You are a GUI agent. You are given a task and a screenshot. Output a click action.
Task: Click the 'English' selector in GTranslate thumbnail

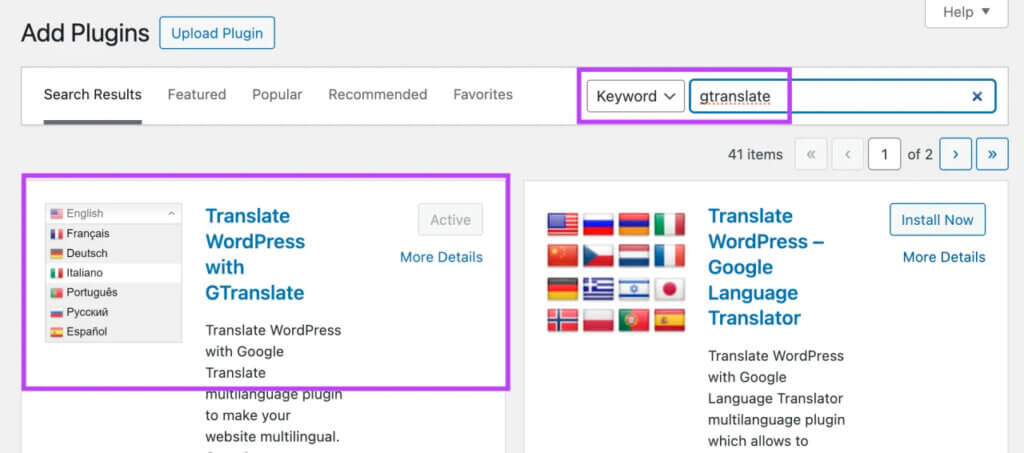point(114,213)
